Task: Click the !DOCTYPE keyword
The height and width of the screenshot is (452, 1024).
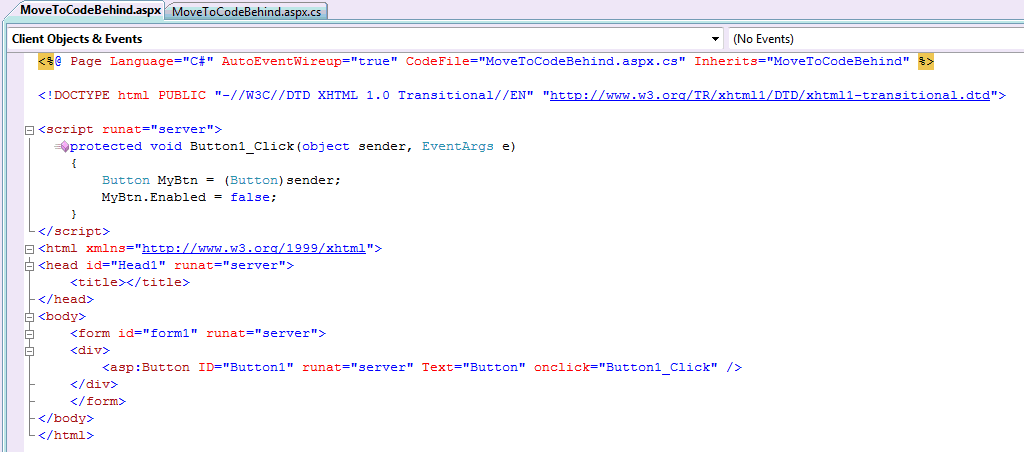Action: [77, 95]
